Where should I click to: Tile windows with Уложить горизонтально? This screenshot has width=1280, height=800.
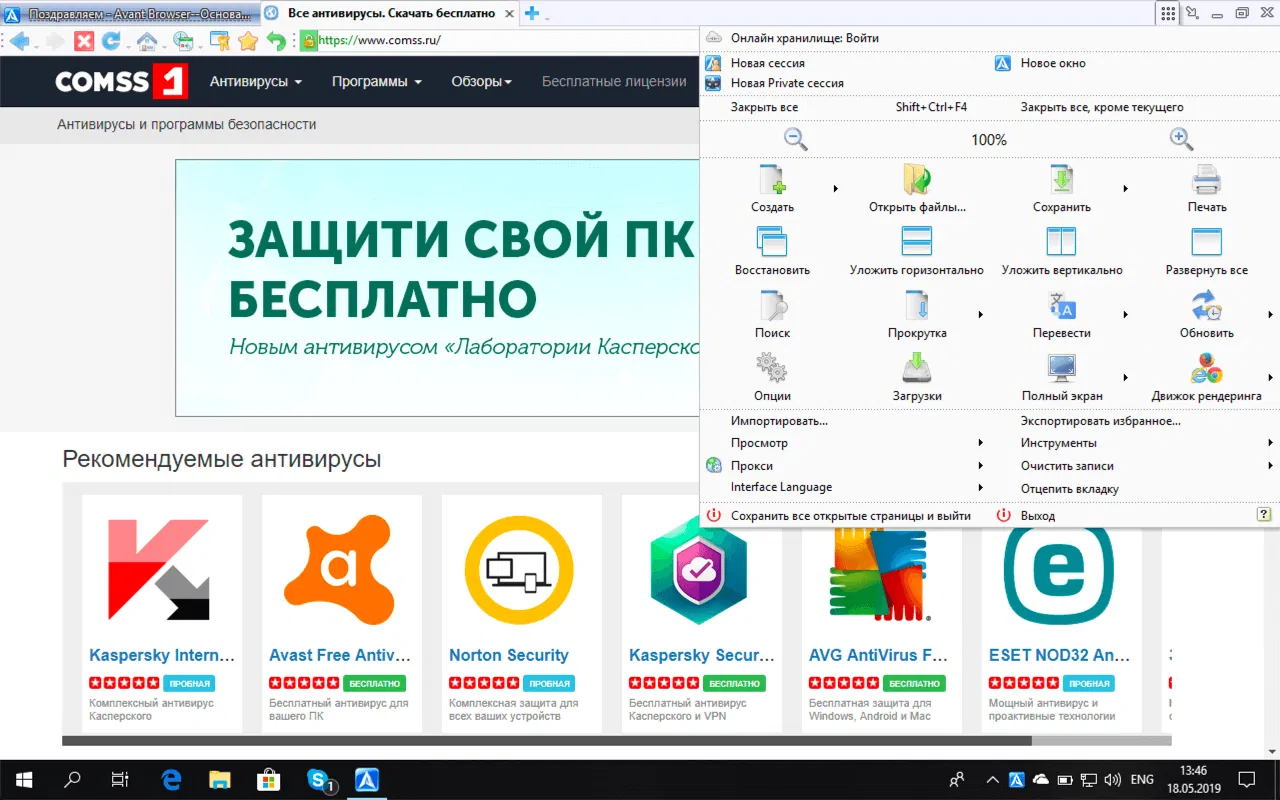[917, 242]
